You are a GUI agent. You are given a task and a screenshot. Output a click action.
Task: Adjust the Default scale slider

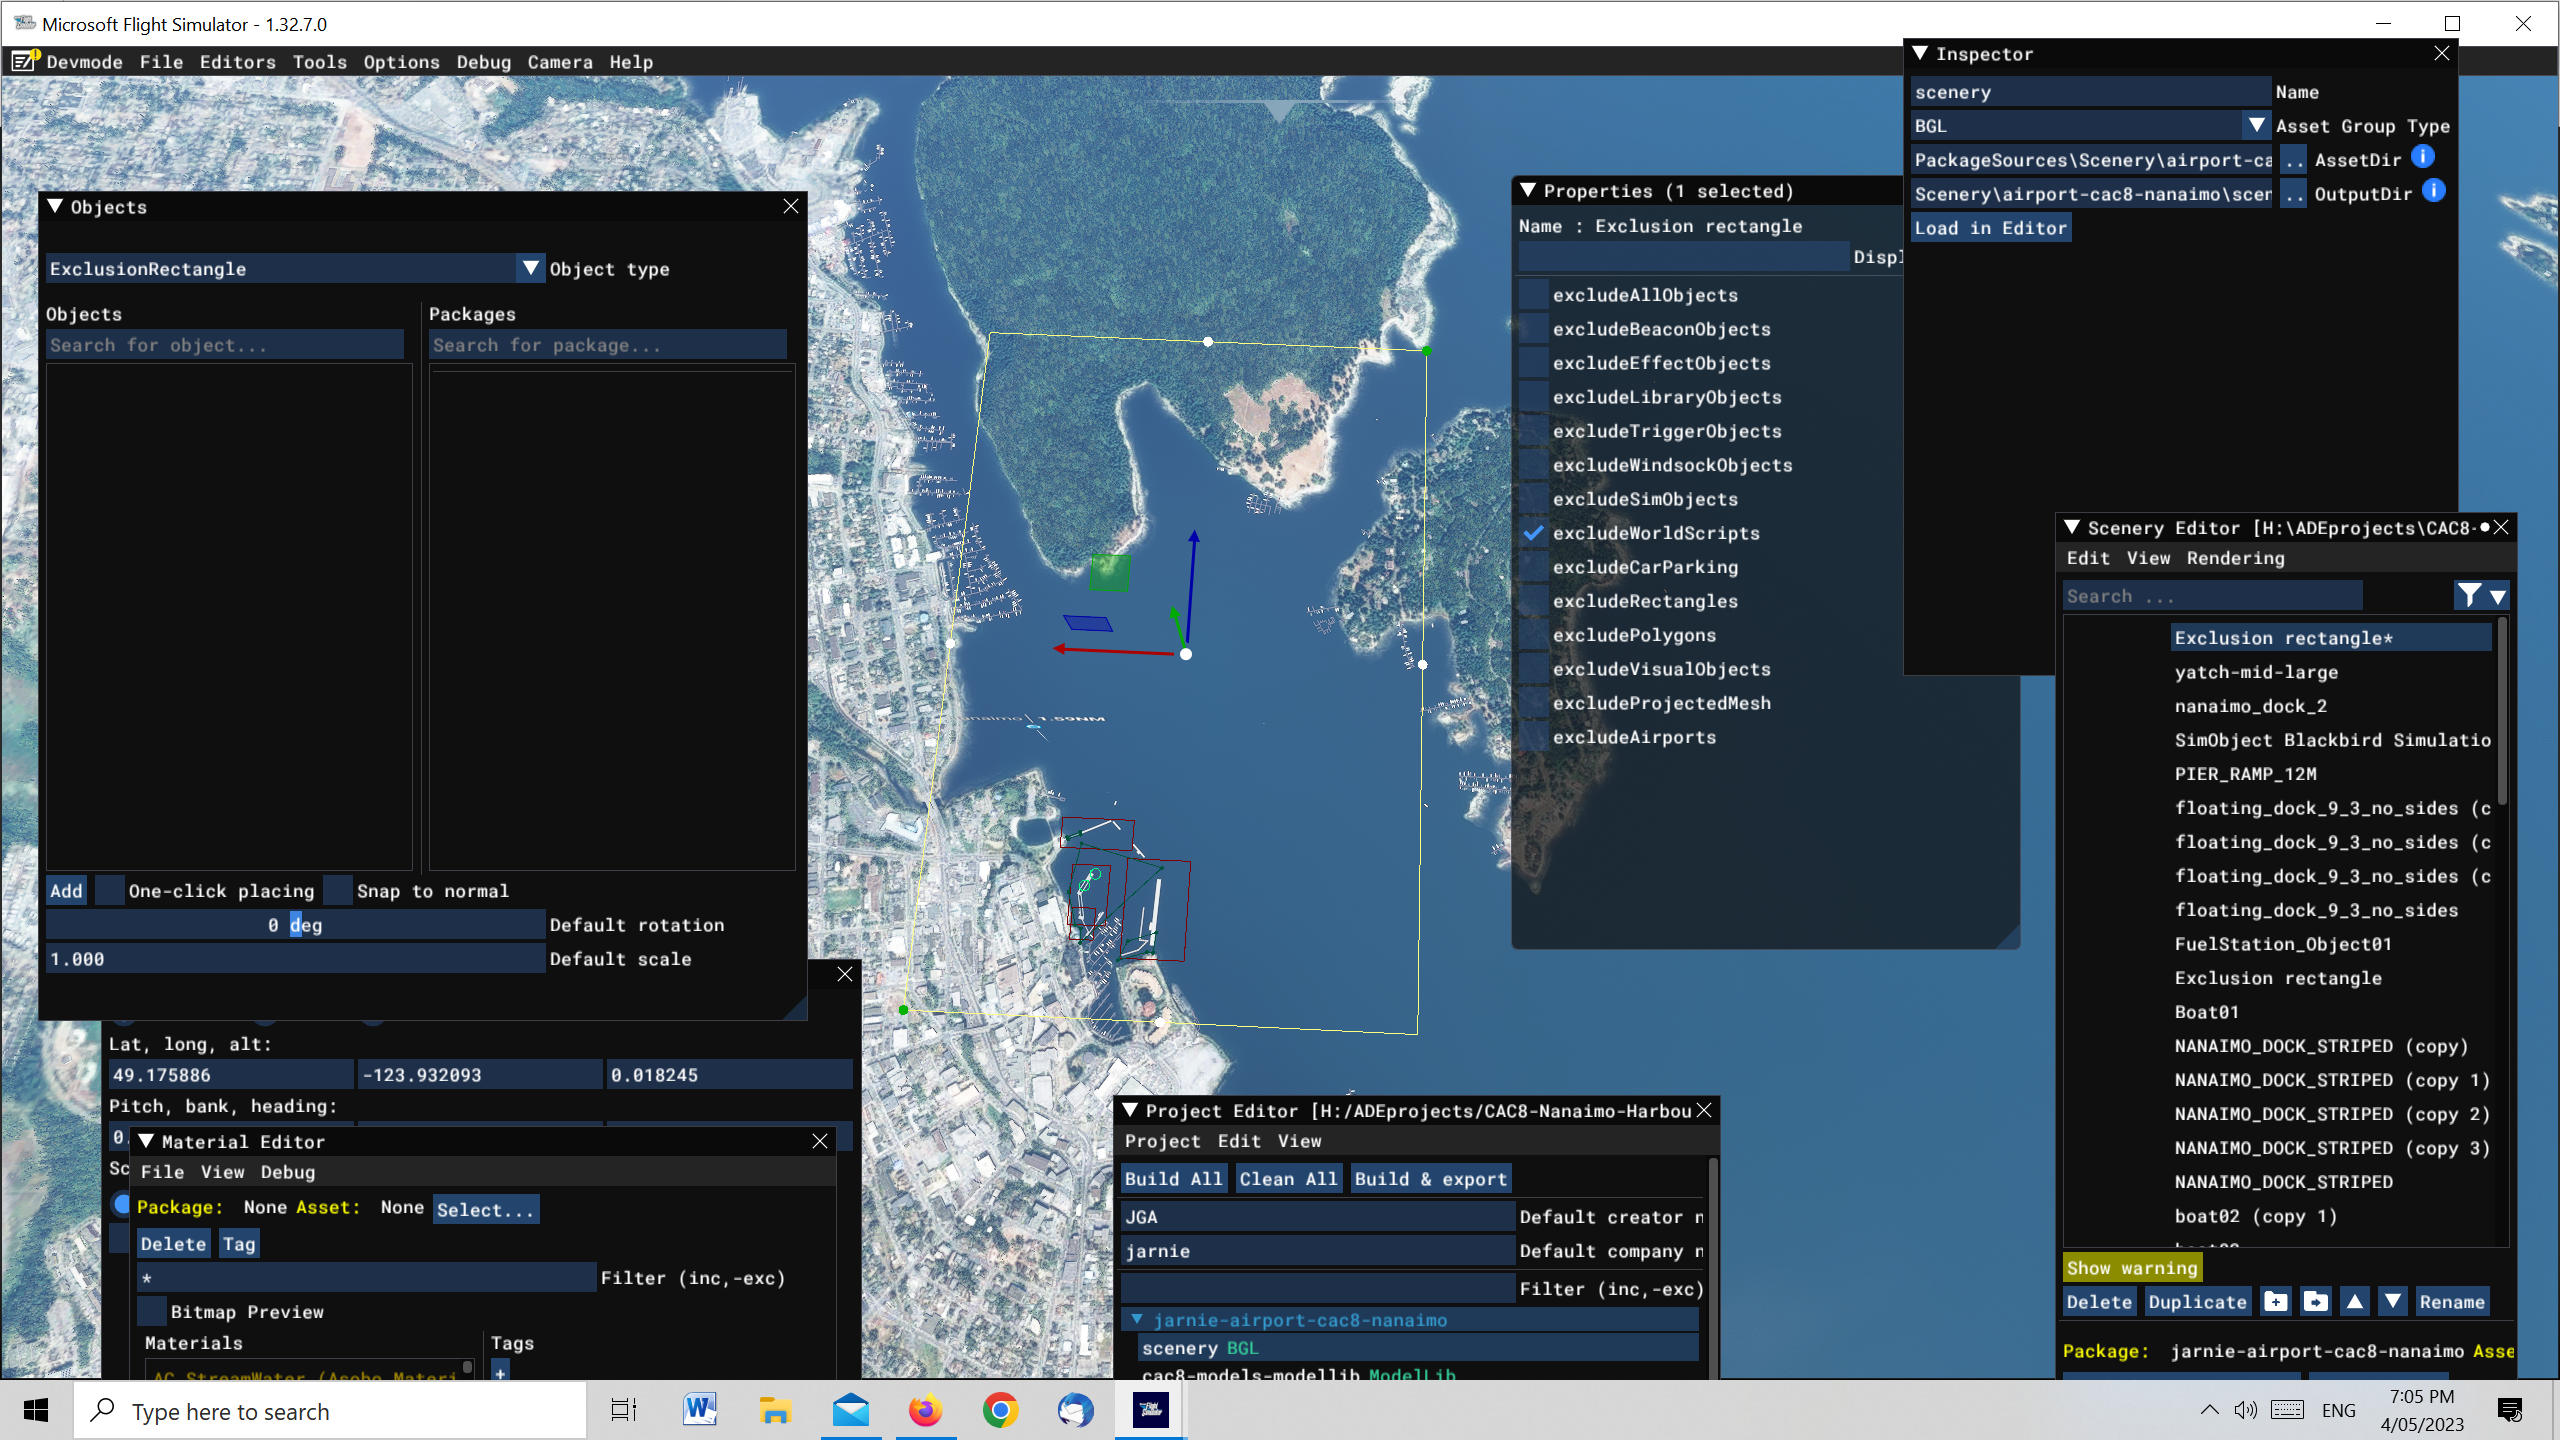[295, 959]
